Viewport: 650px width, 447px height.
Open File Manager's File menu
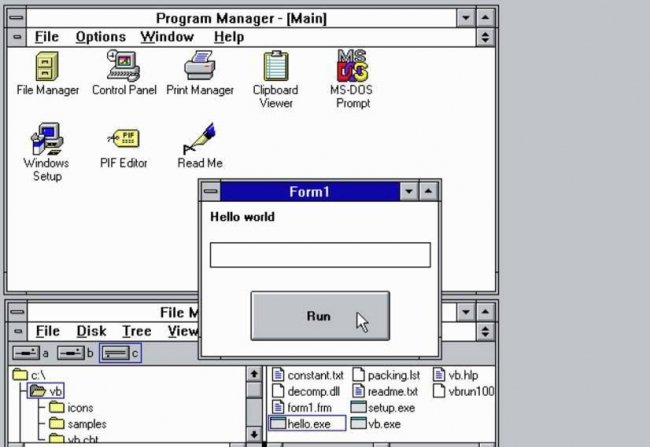pos(48,331)
